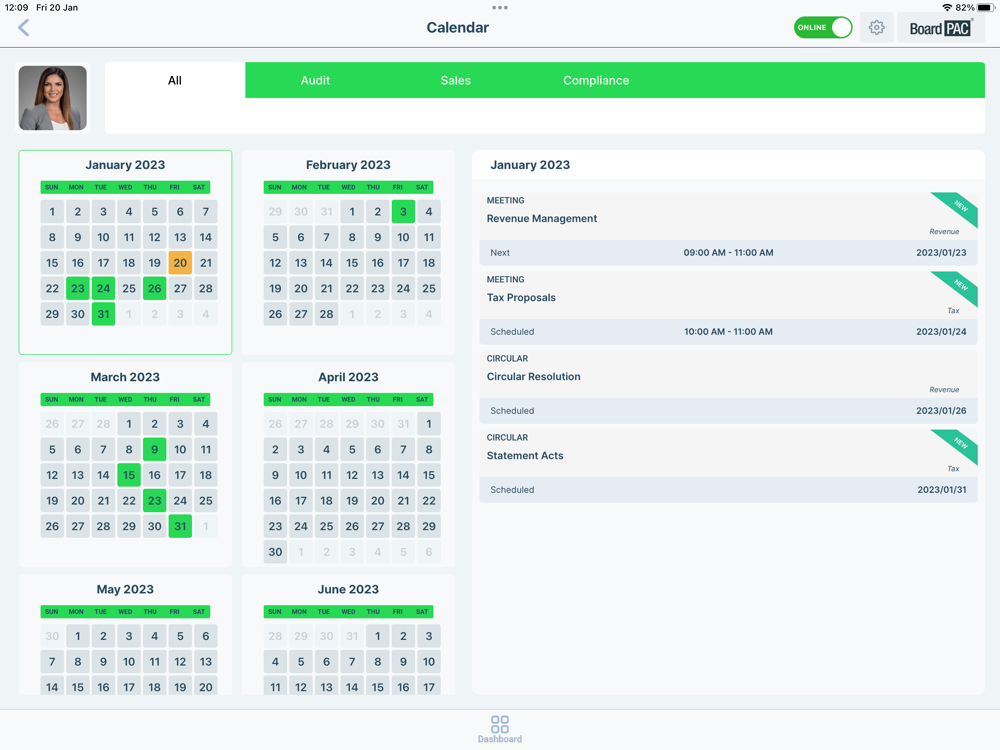Select today, January 20 highlighted orange

(x=180, y=263)
